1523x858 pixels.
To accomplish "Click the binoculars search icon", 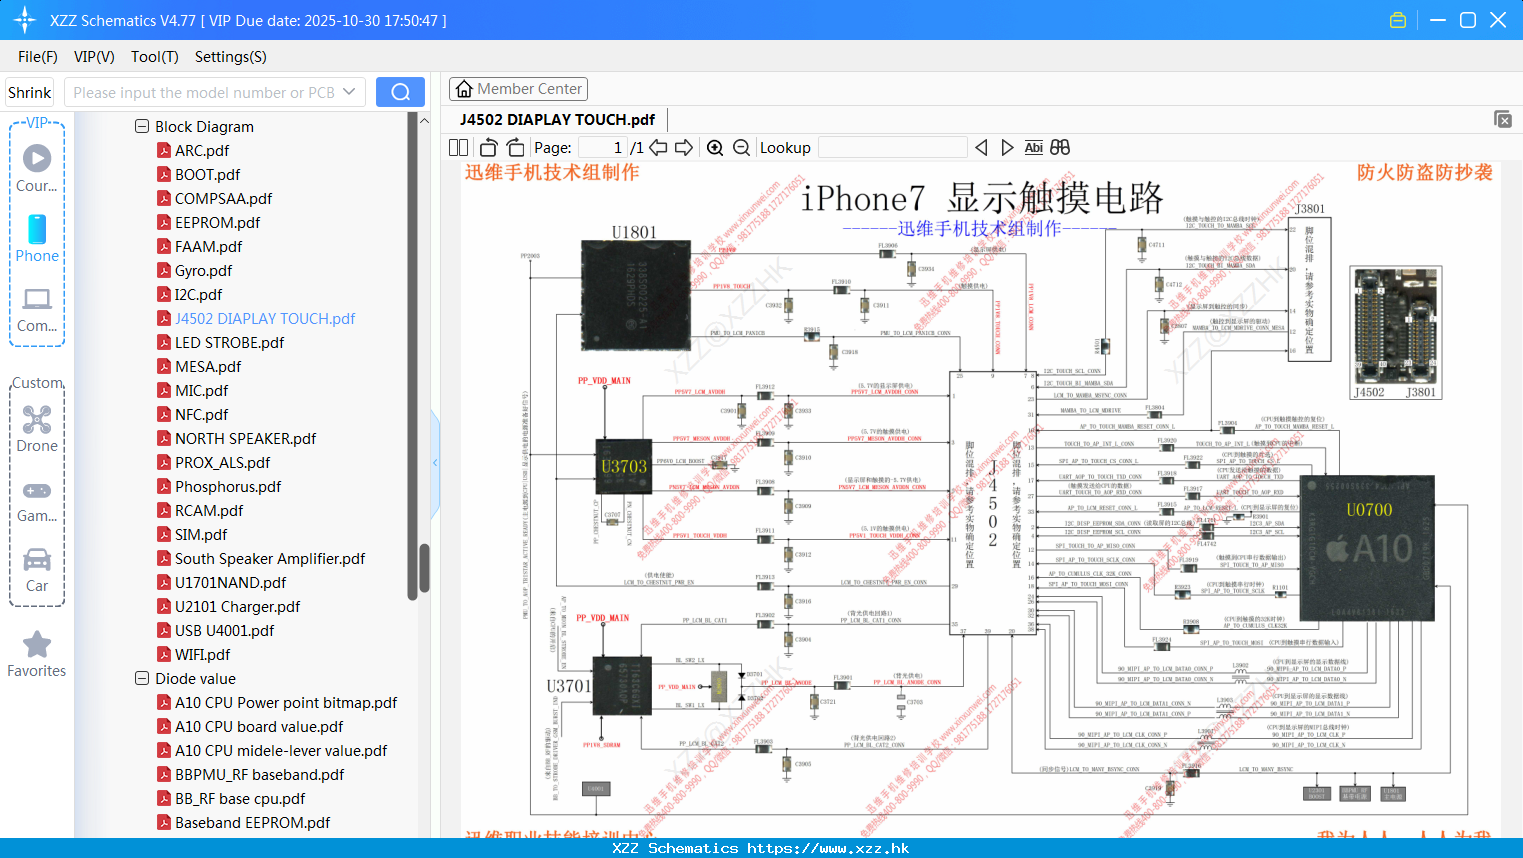I will pyautogui.click(x=1060, y=147).
